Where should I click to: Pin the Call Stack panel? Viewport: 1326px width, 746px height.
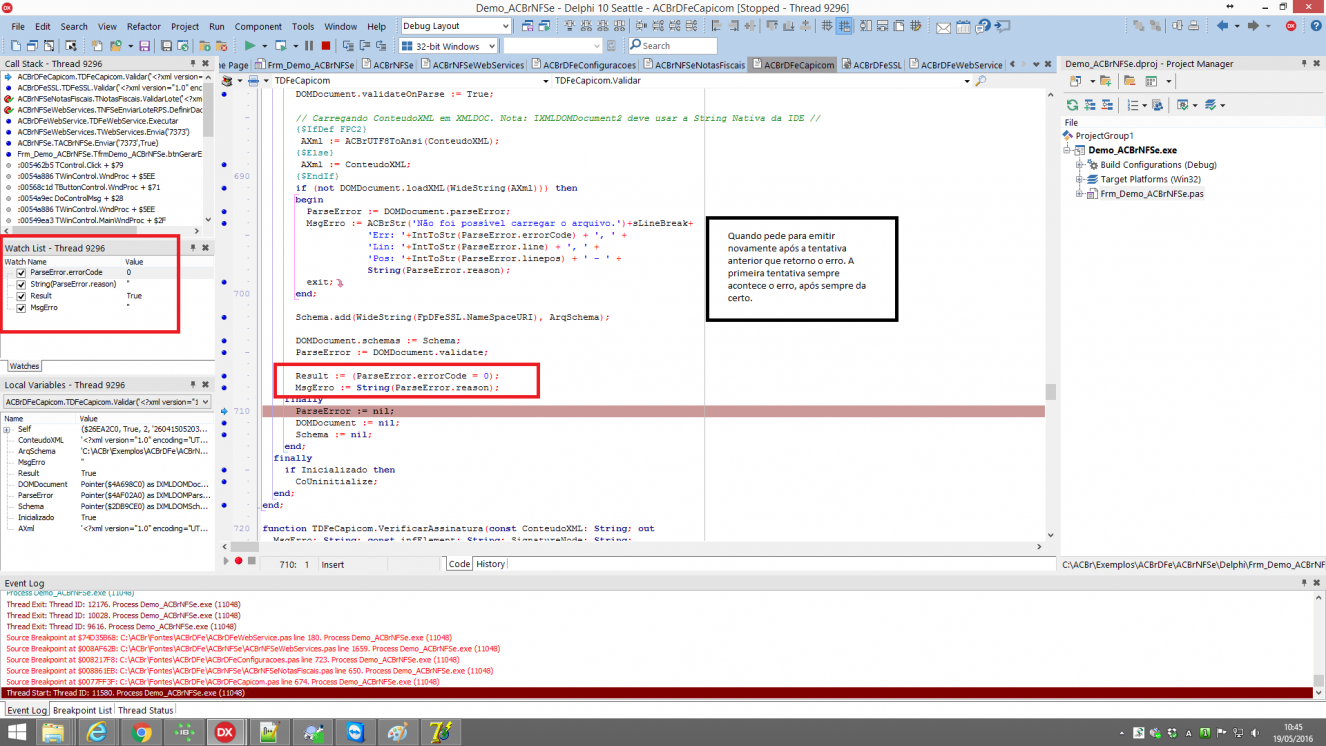click(193, 64)
